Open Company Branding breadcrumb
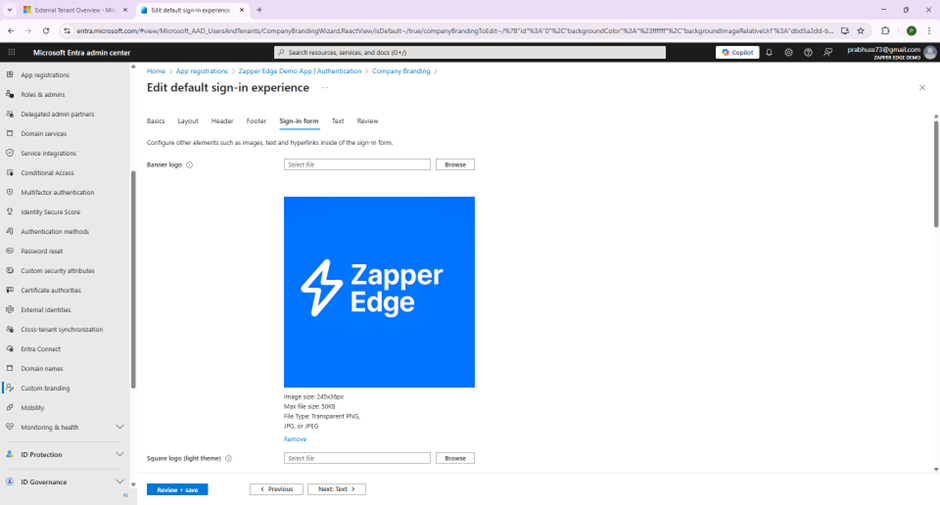This screenshot has width=940, height=505. (401, 71)
